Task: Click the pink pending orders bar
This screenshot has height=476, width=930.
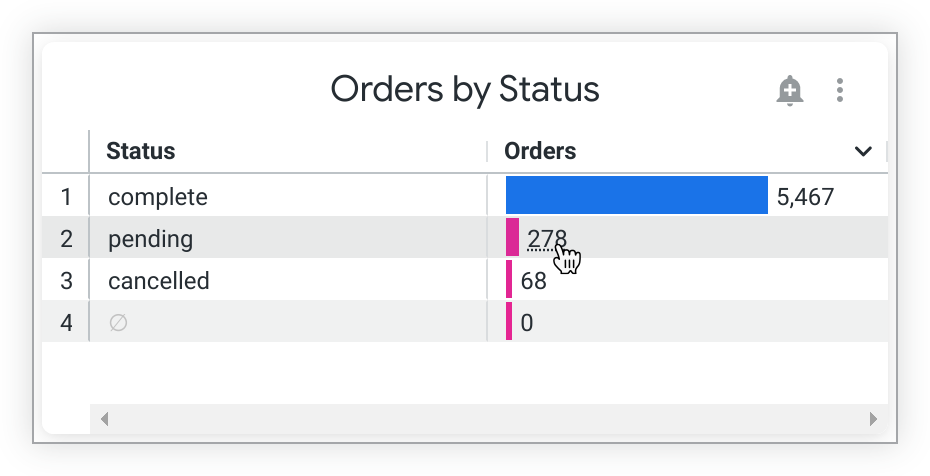Action: (512, 238)
